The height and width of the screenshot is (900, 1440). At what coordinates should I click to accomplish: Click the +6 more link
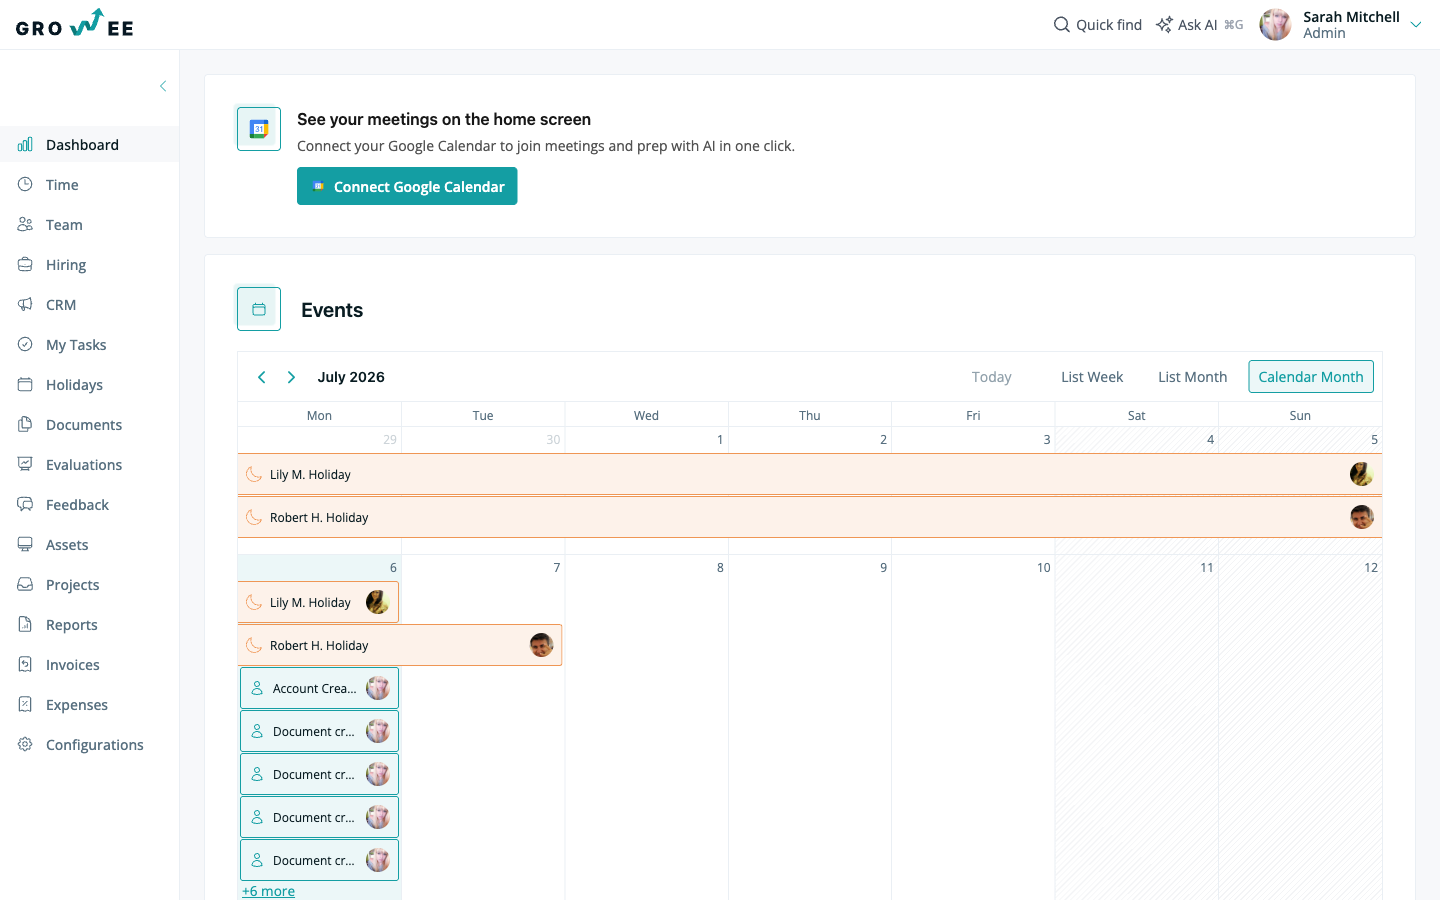tap(268, 891)
